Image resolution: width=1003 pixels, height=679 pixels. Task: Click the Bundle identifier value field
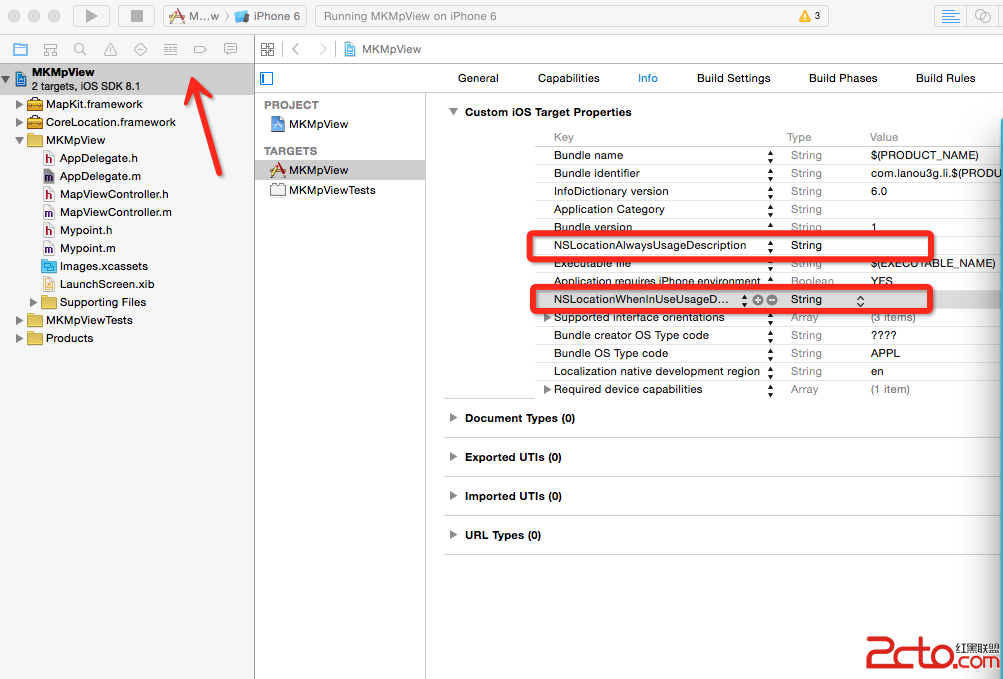930,173
